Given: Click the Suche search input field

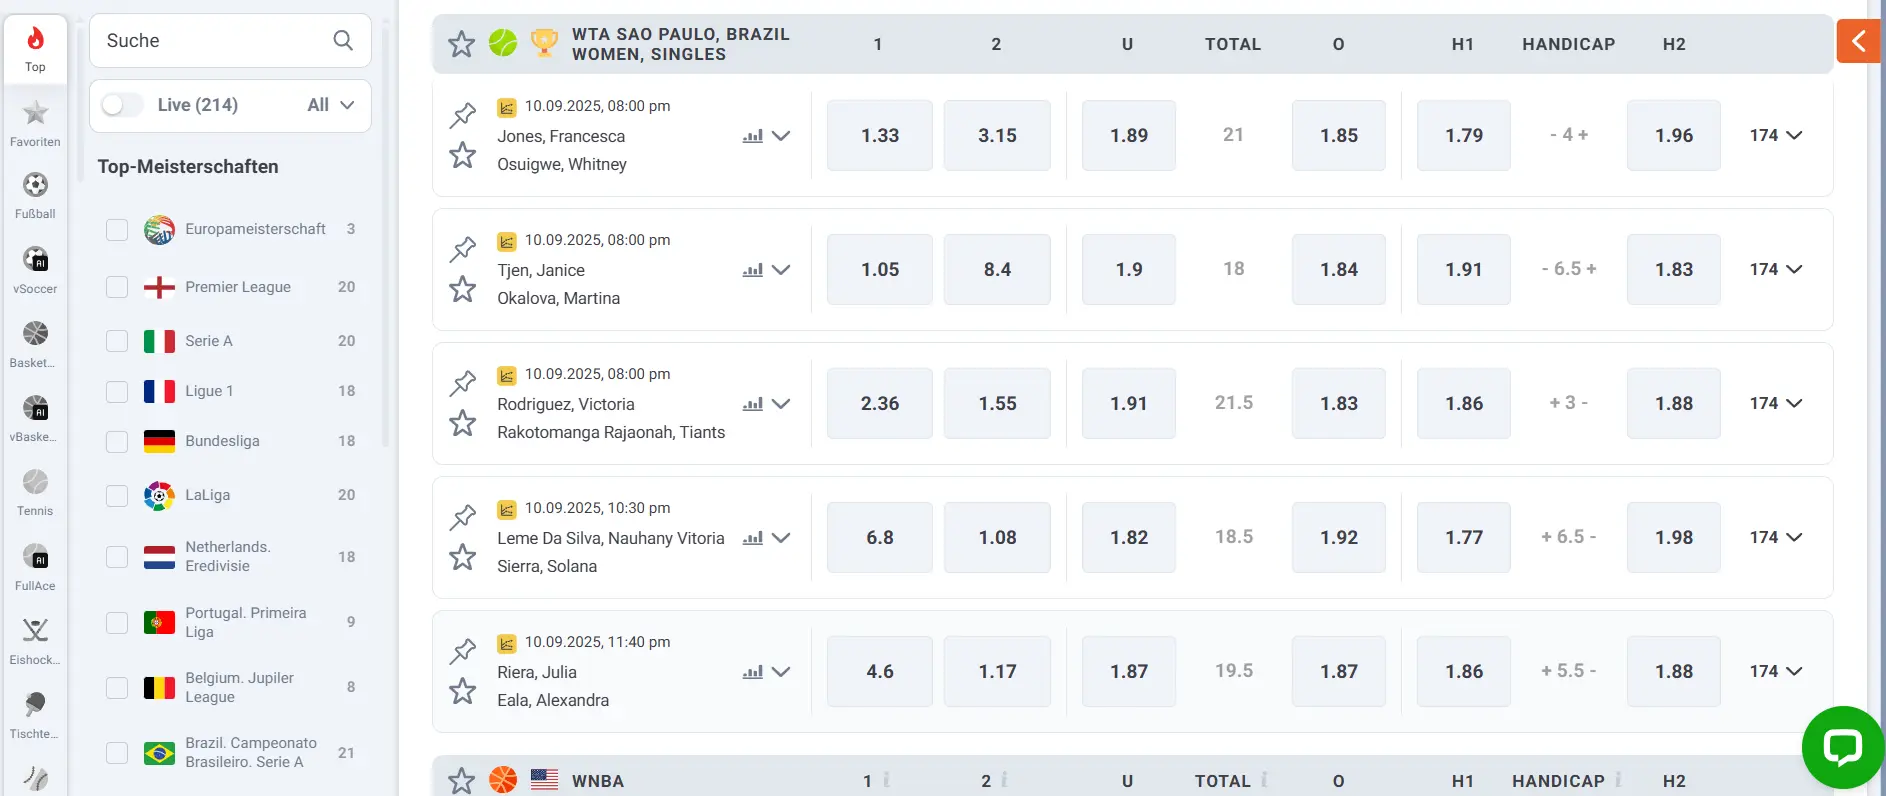Looking at the screenshot, I should (x=215, y=41).
